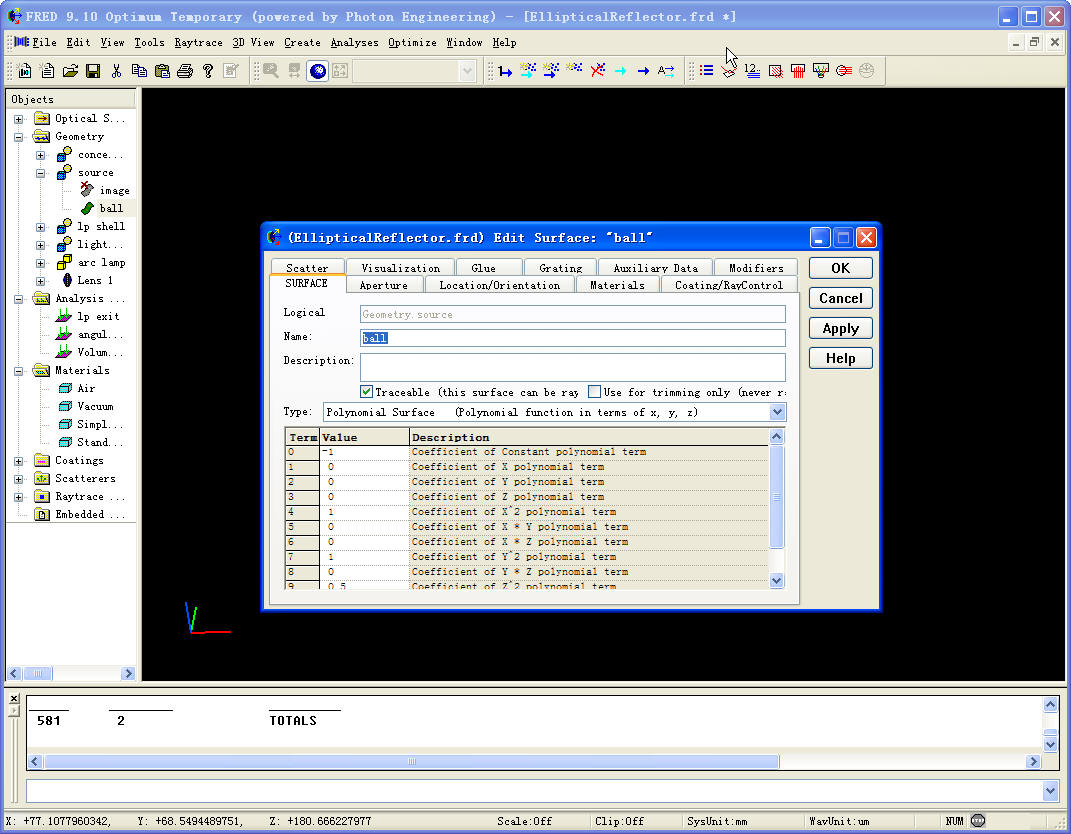Select the 'image' surface icon in tree
This screenshot has height=834, width=1071.
point(87,189)
